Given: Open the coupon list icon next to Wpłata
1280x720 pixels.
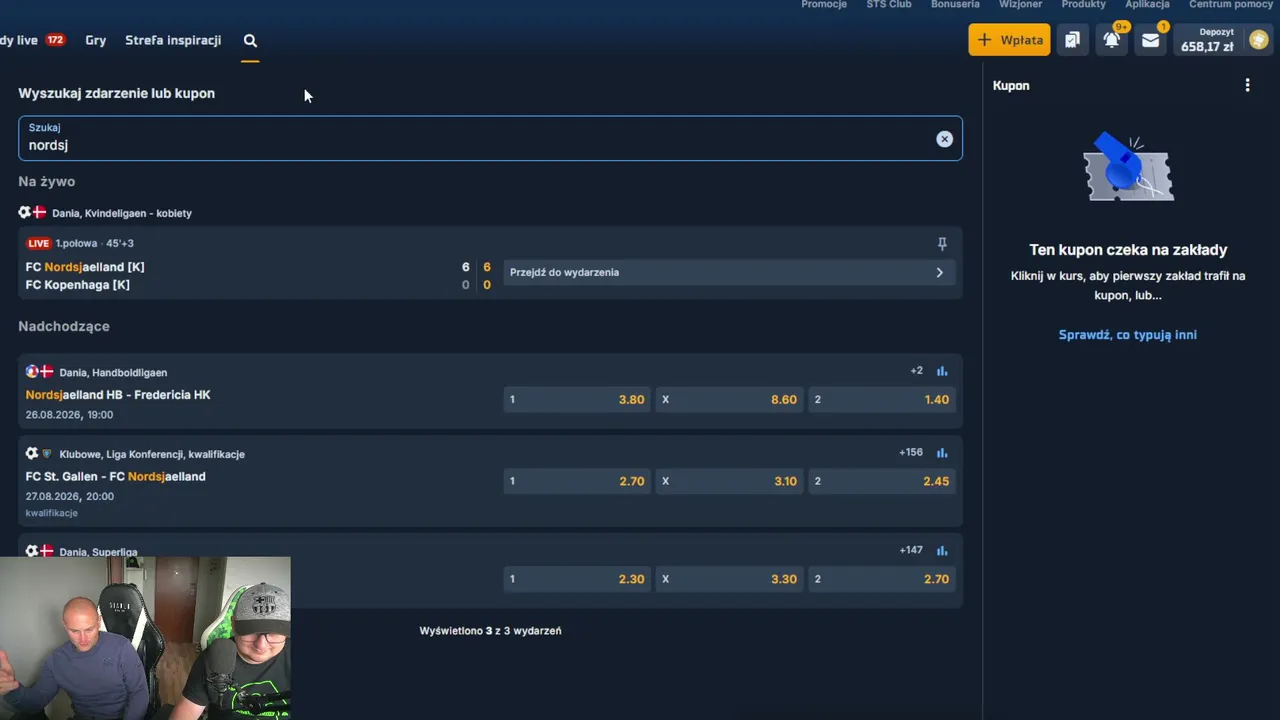Looking at the screenshot, I should 1072,40.
